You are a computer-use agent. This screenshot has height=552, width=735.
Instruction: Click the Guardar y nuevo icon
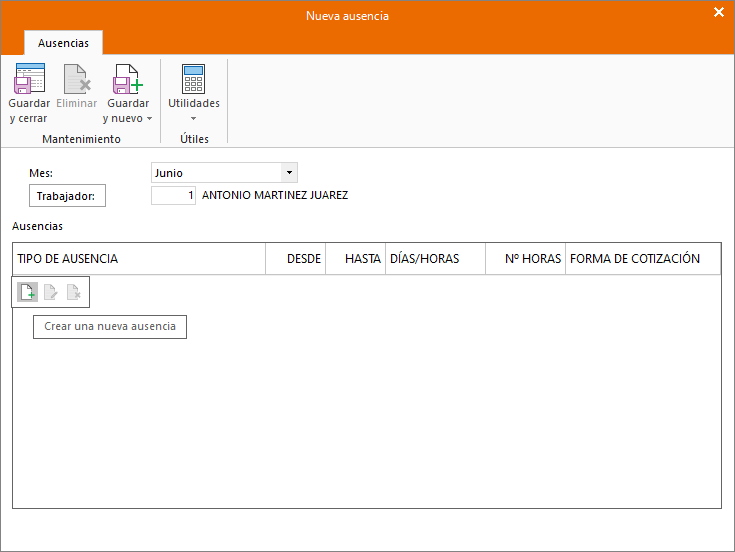128,79
